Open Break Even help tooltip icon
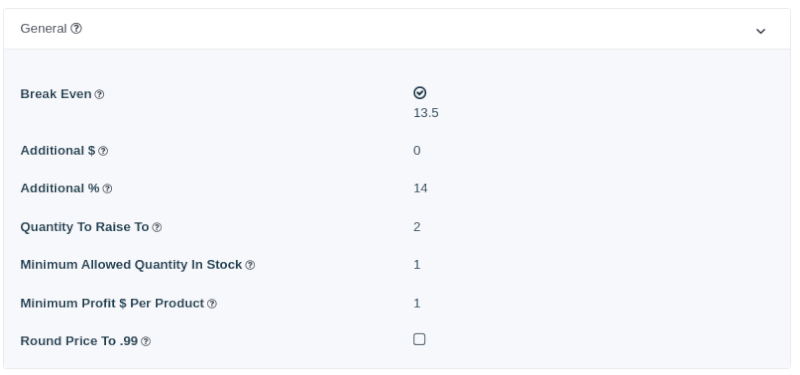 [99, 94]
